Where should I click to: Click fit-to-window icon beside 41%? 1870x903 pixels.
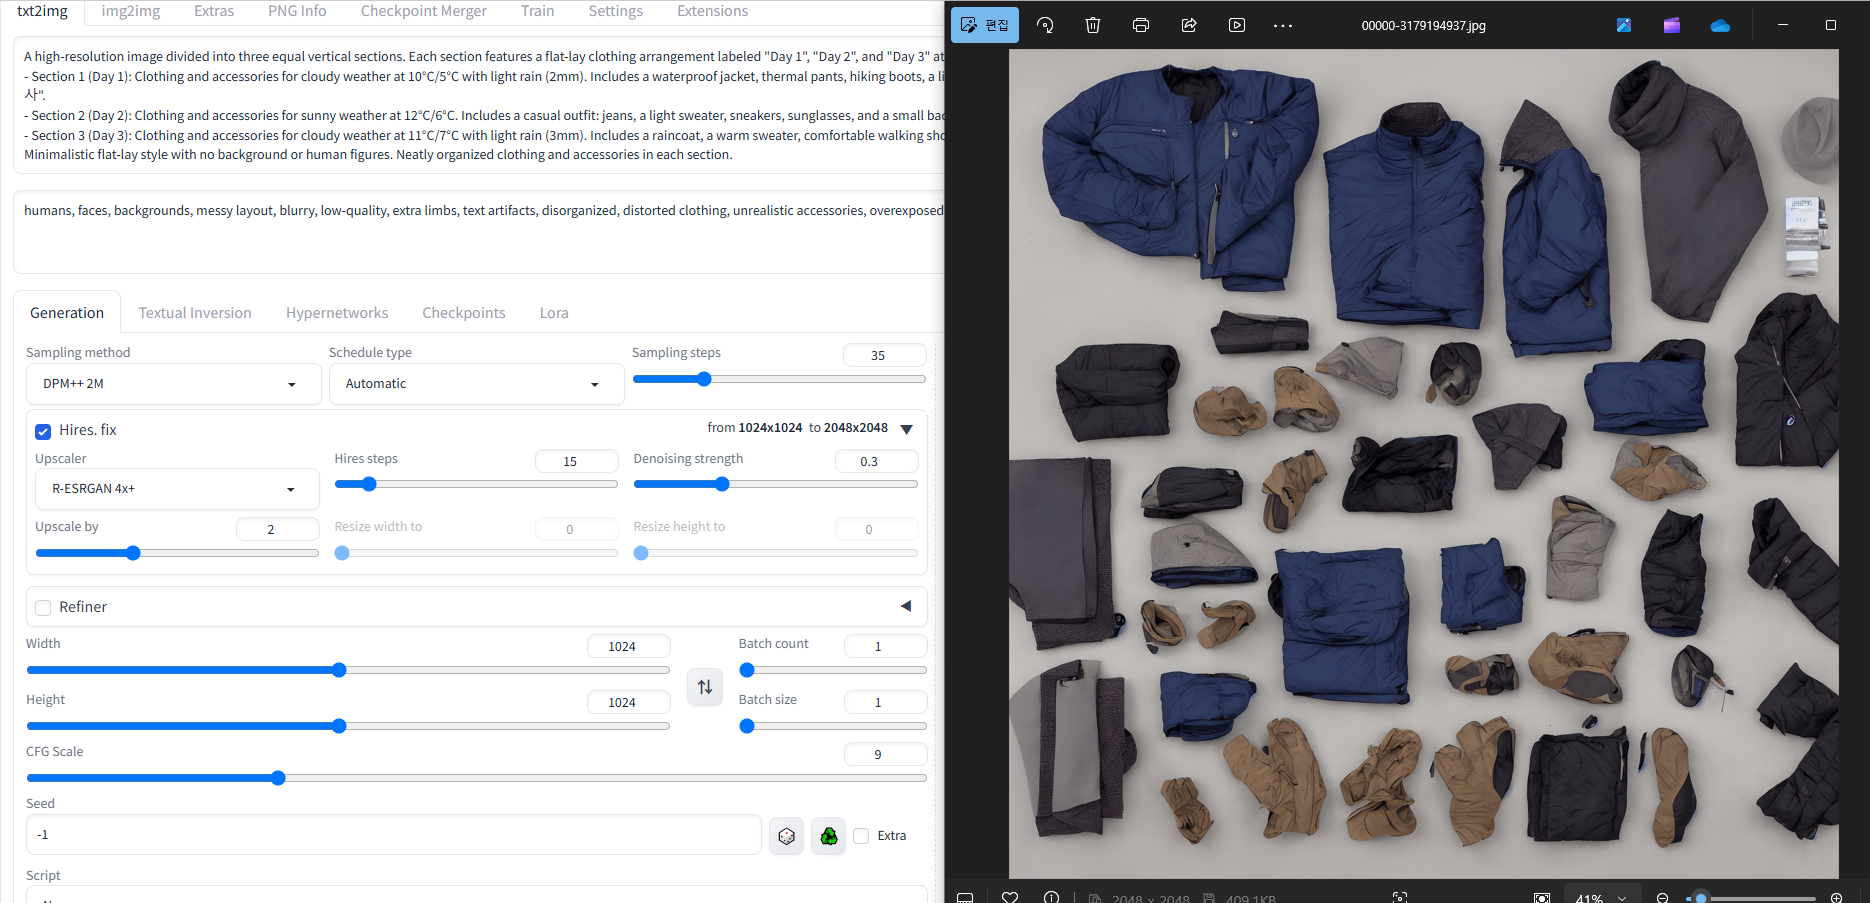click(x=1542, y=897)
